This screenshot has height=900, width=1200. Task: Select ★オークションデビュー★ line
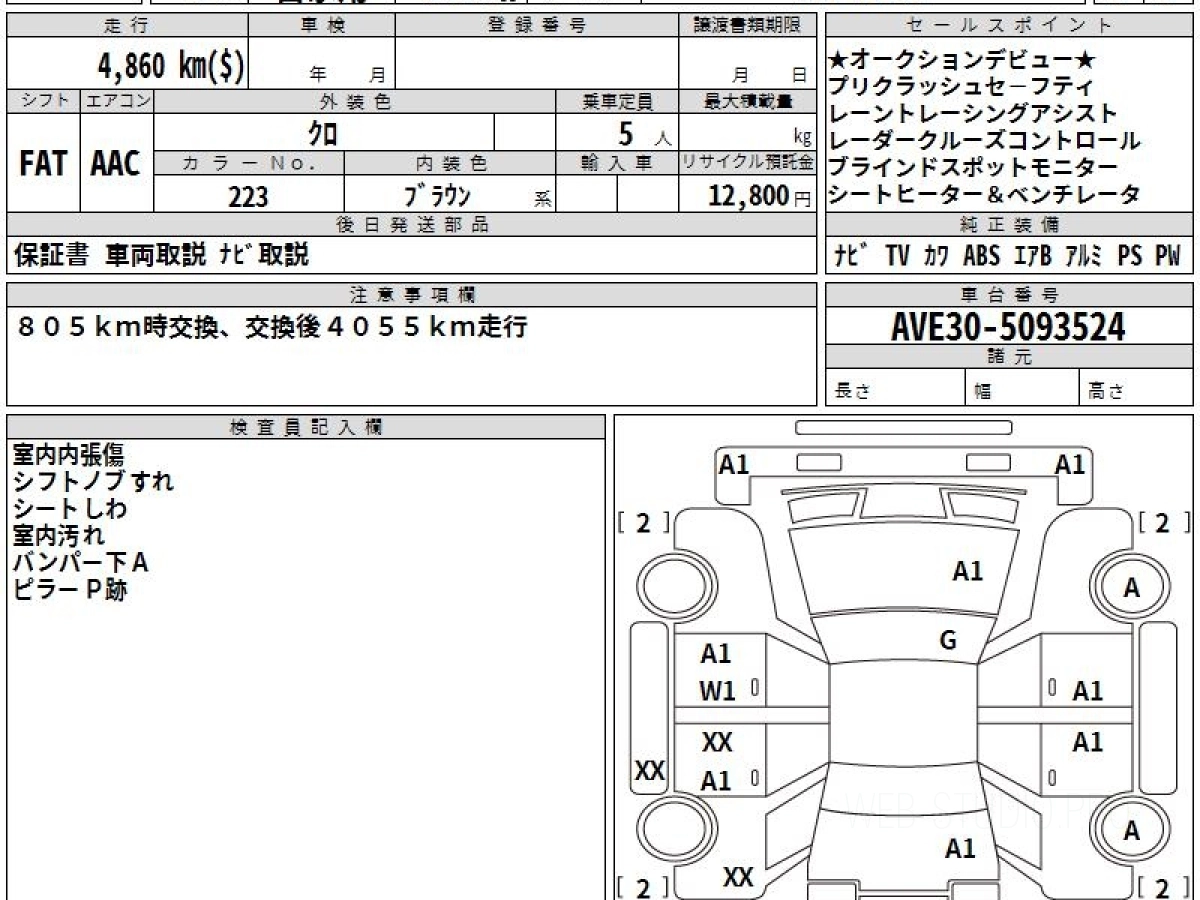click(x=964, y=60)
